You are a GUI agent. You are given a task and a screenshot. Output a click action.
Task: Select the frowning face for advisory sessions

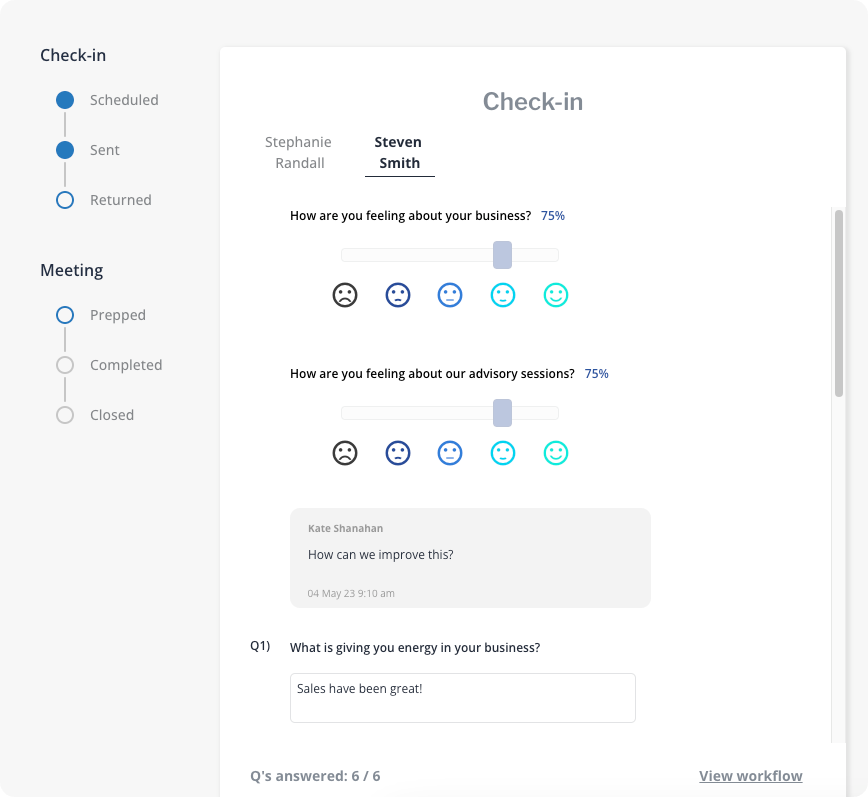click(345, 453)
